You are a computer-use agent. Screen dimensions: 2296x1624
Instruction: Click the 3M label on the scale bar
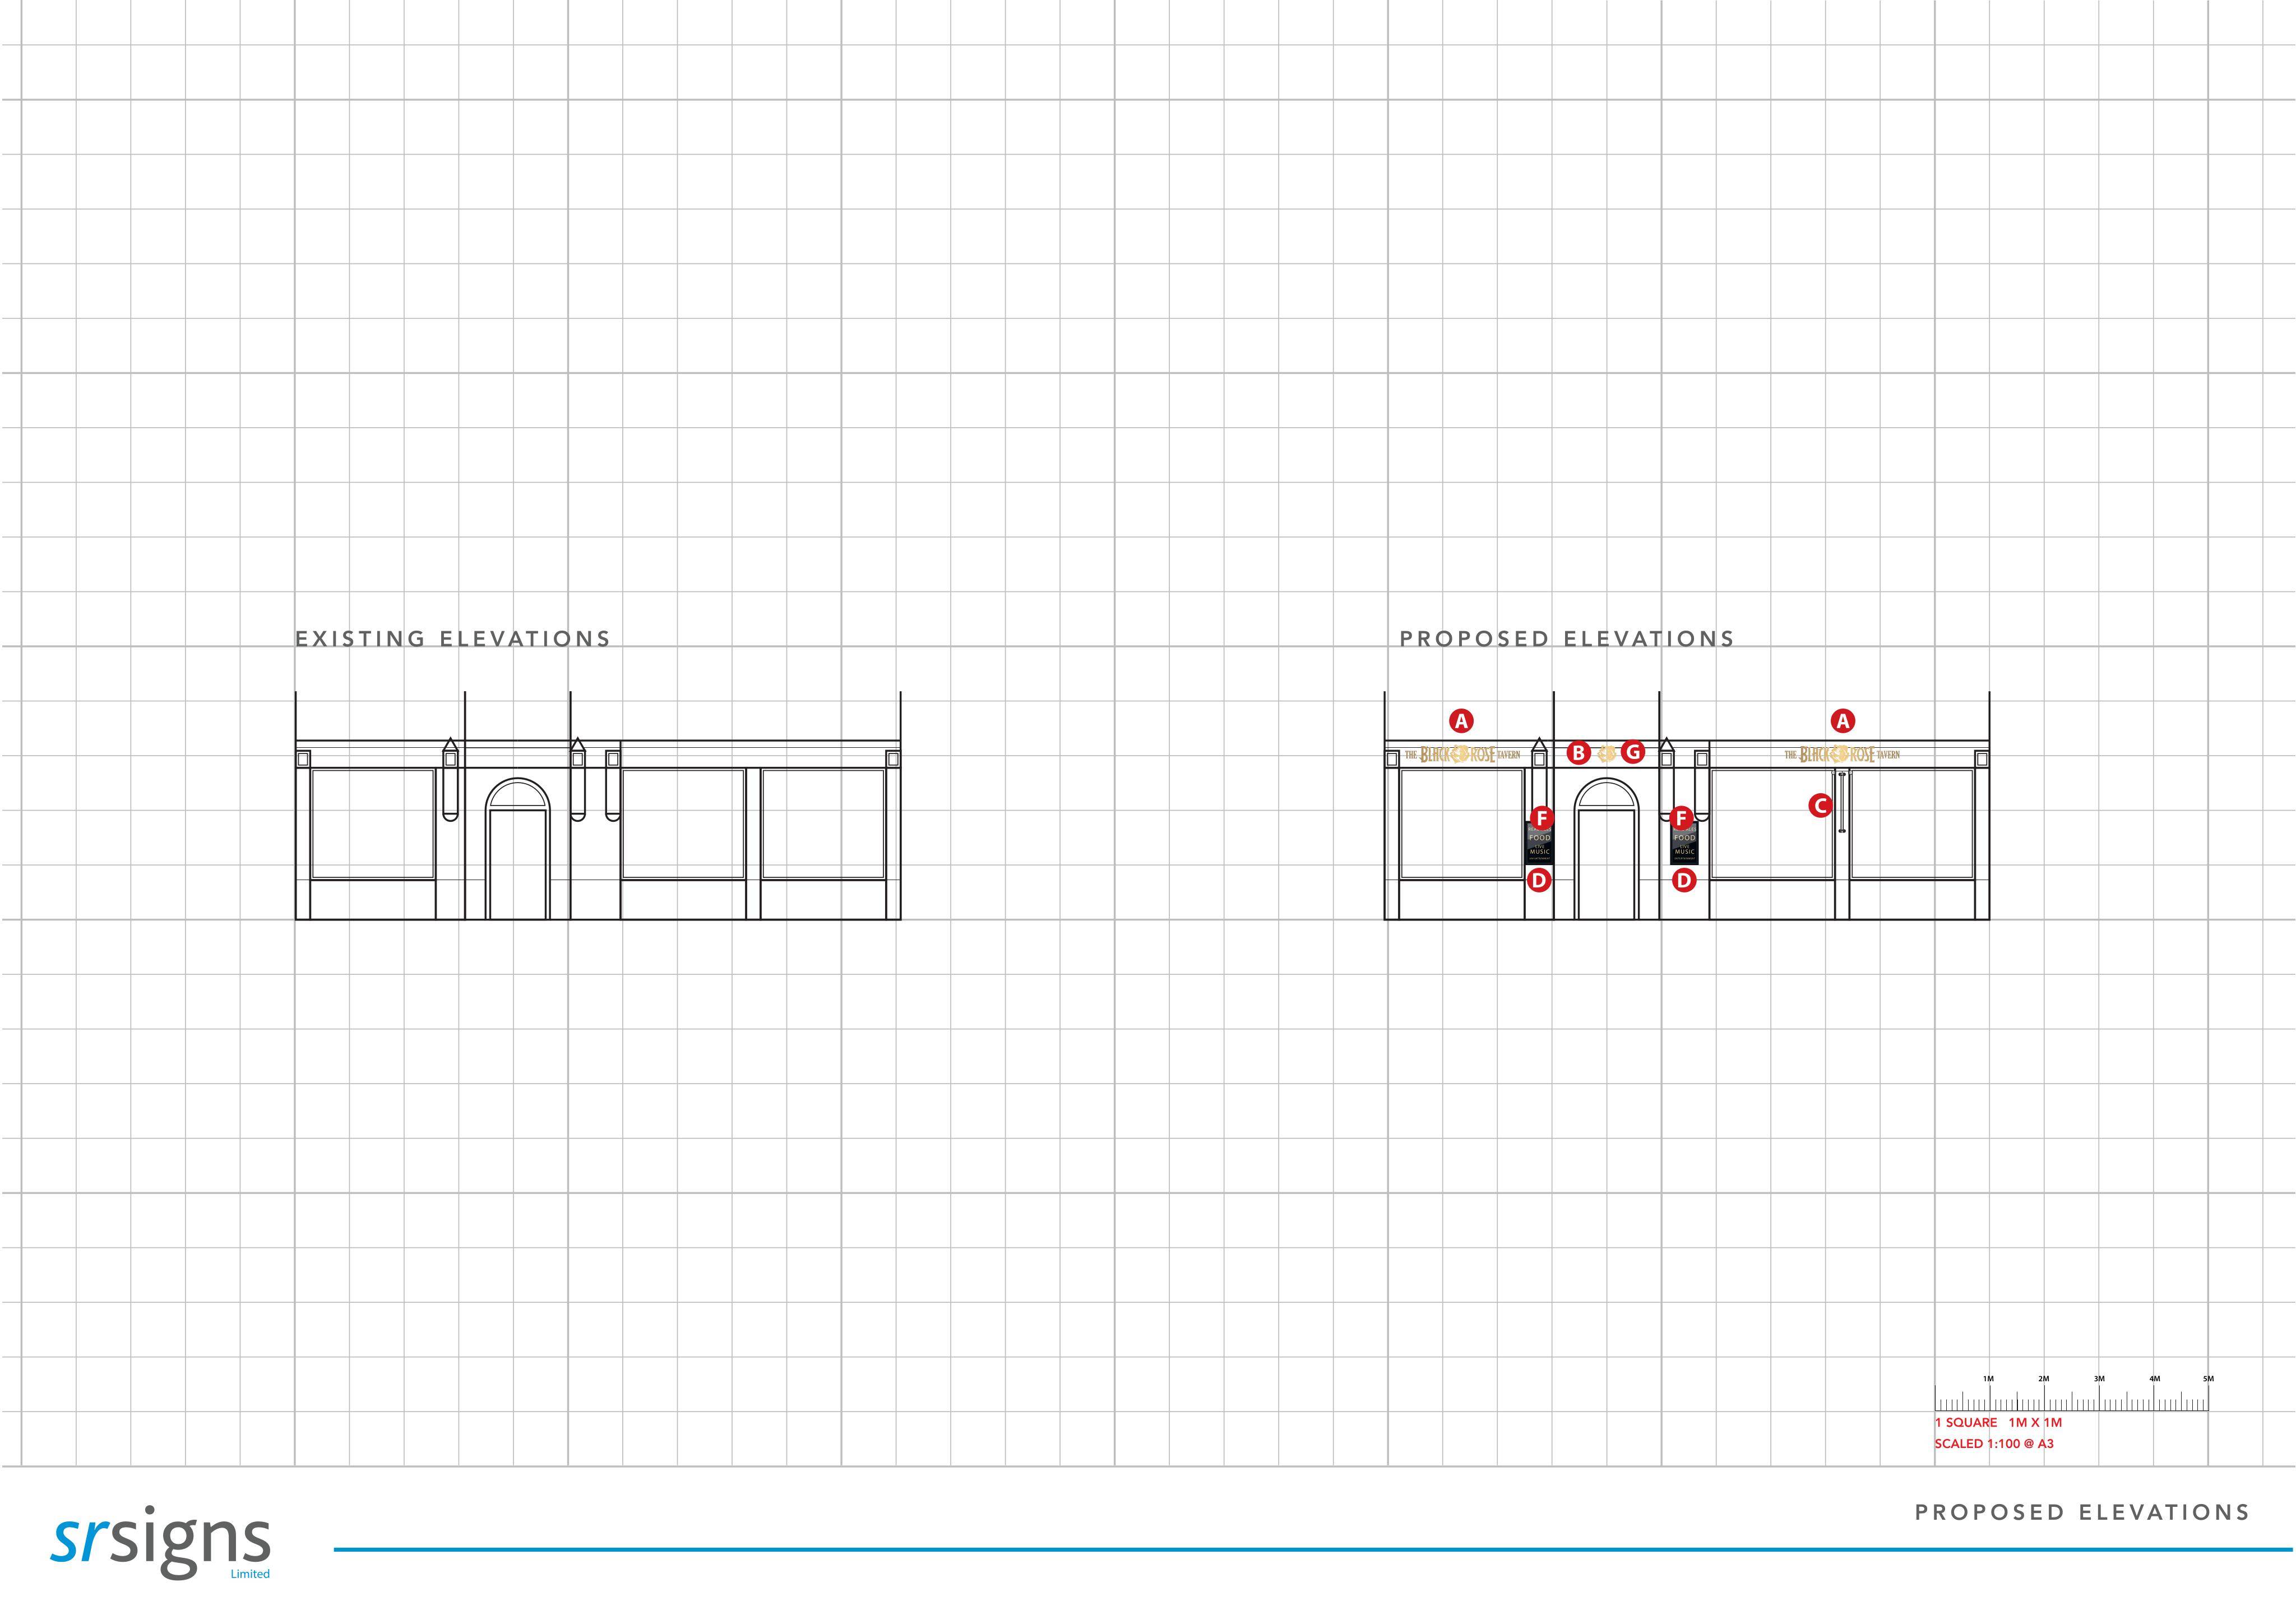pyautogui.click(x=2099, y=1379)
